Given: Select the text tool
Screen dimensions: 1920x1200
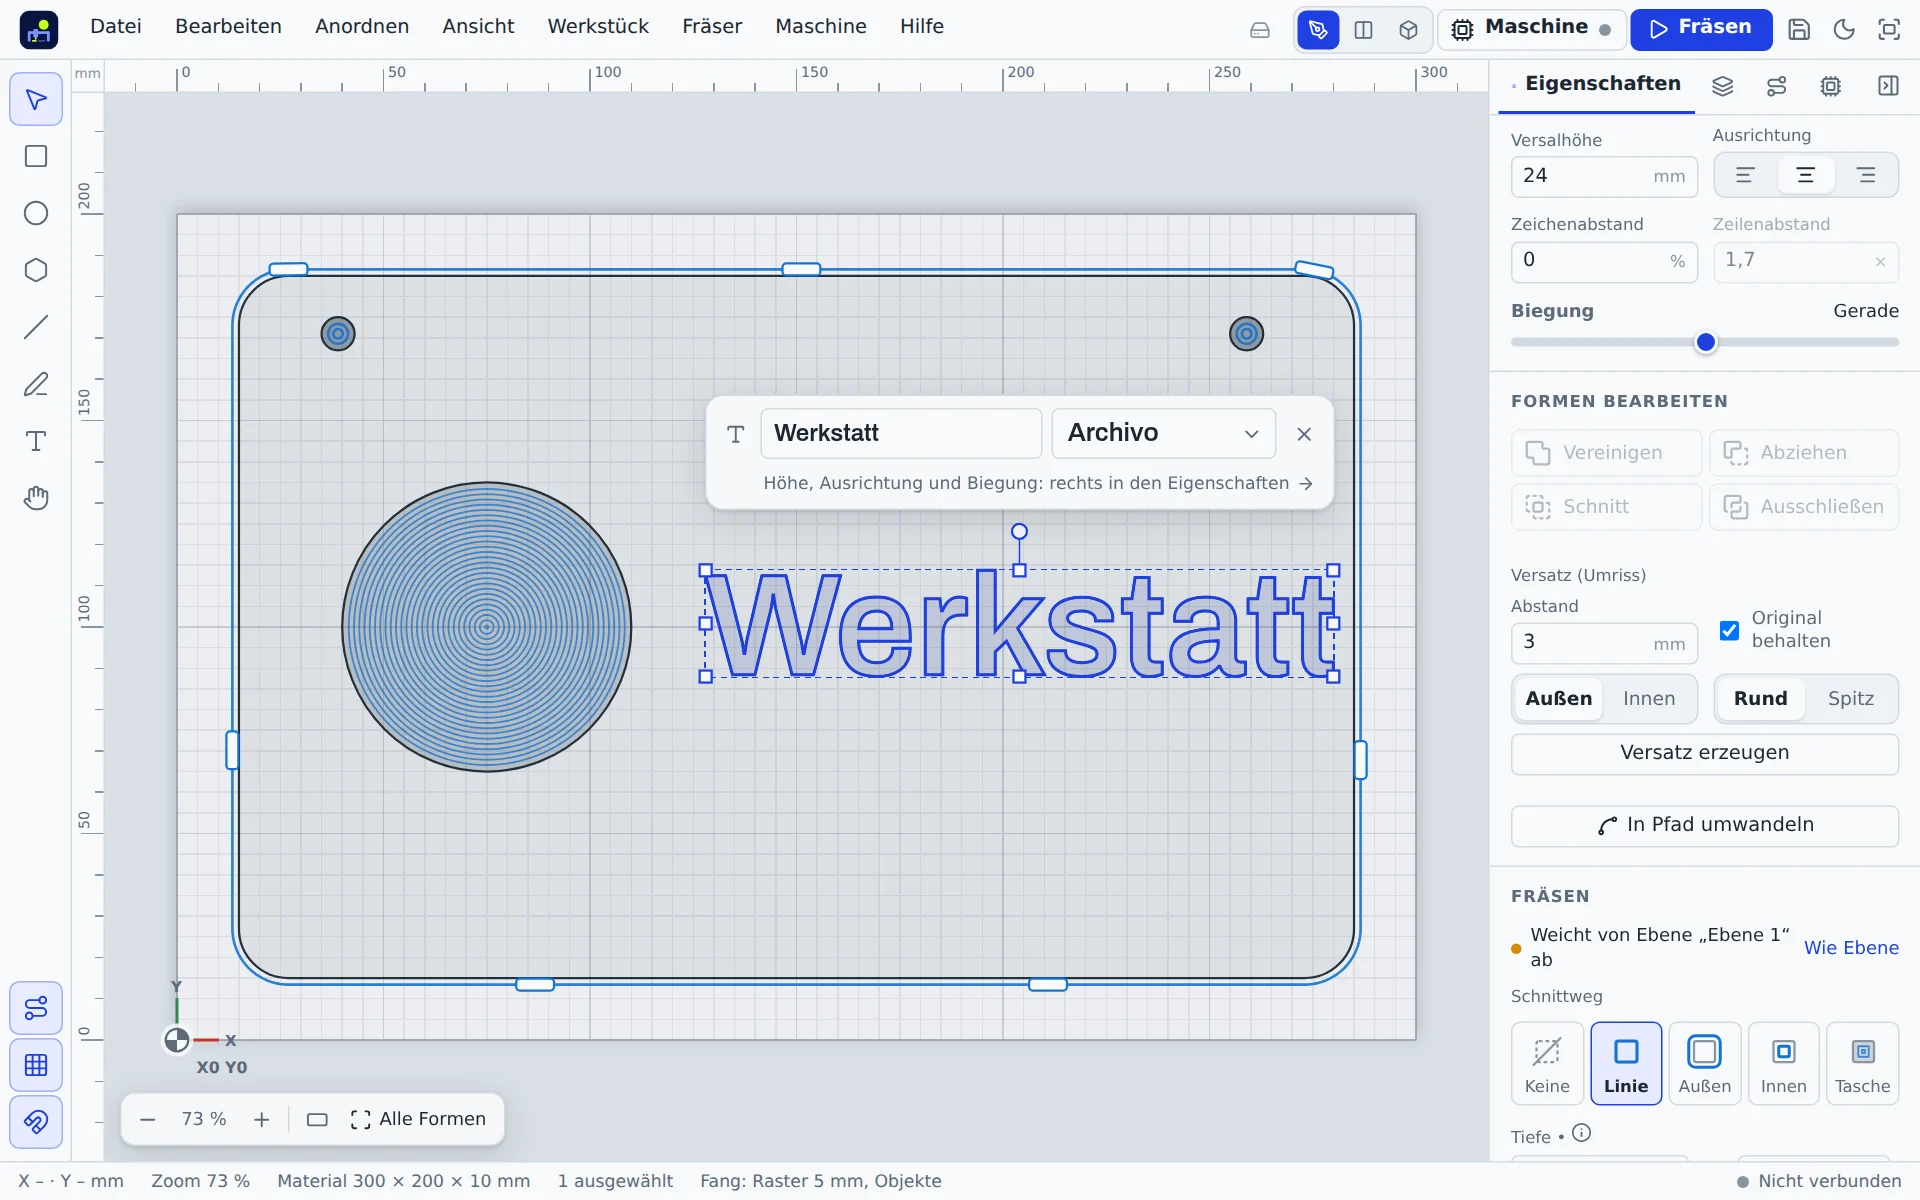Looking at the screenshot, I should tap(36, 442).
